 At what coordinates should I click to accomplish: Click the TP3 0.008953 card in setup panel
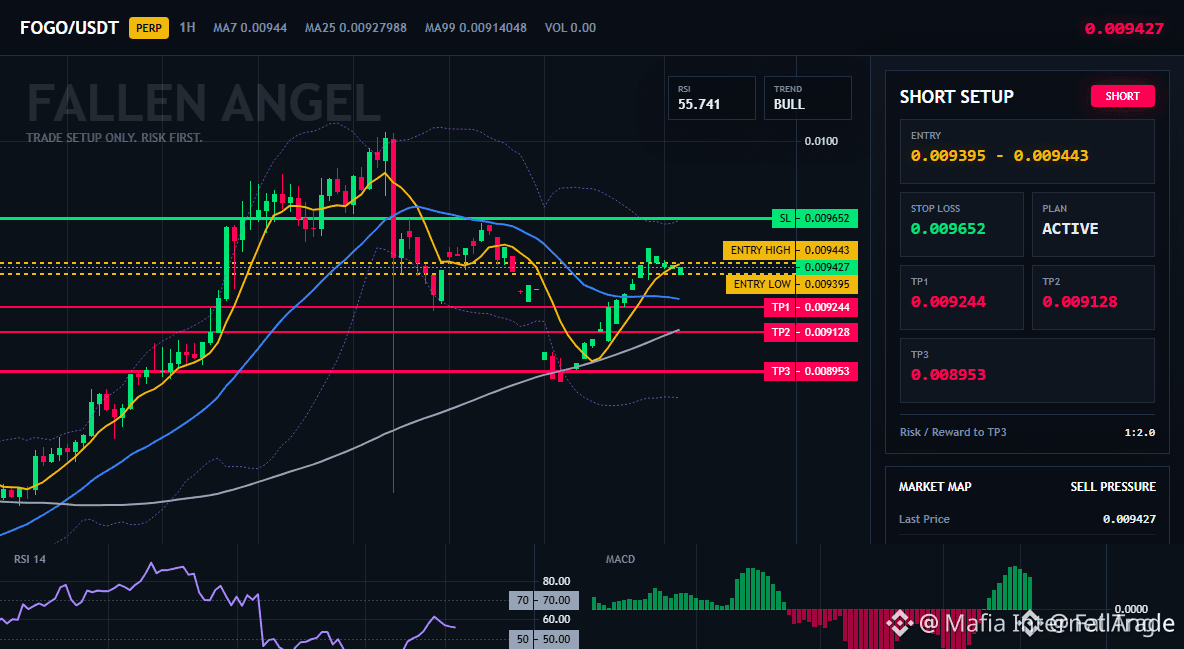(x=1027, y=370)
